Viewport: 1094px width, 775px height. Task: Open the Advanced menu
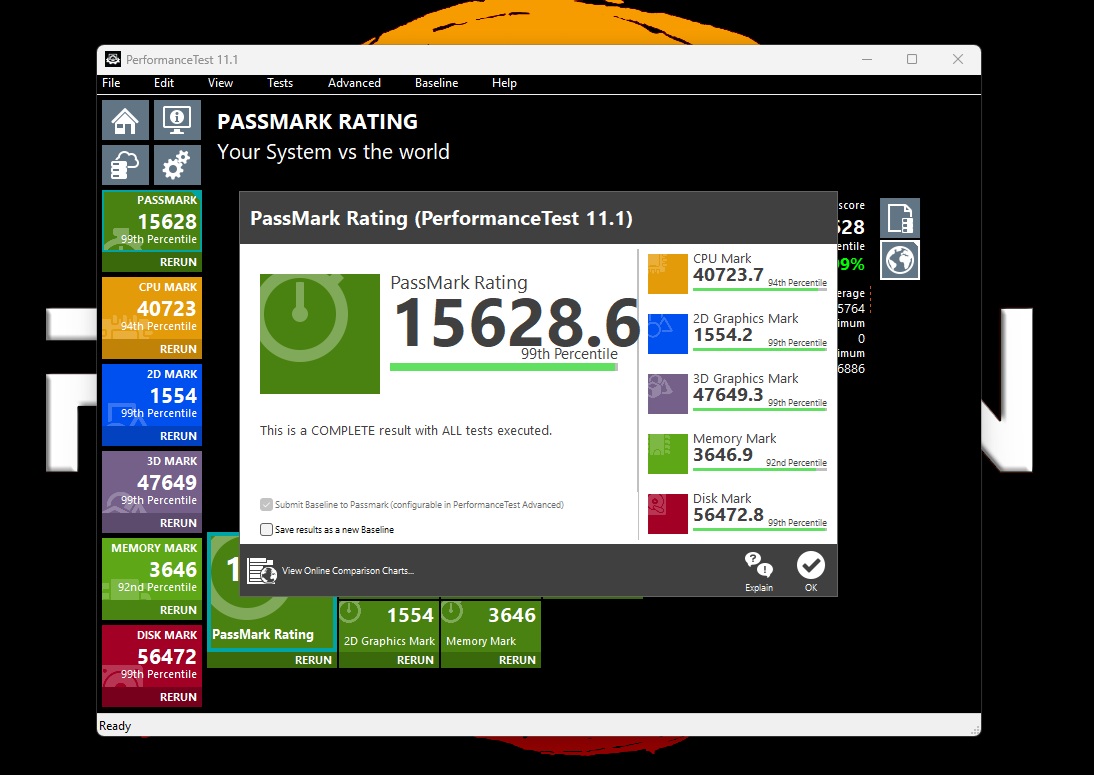(x=354, y=83)
